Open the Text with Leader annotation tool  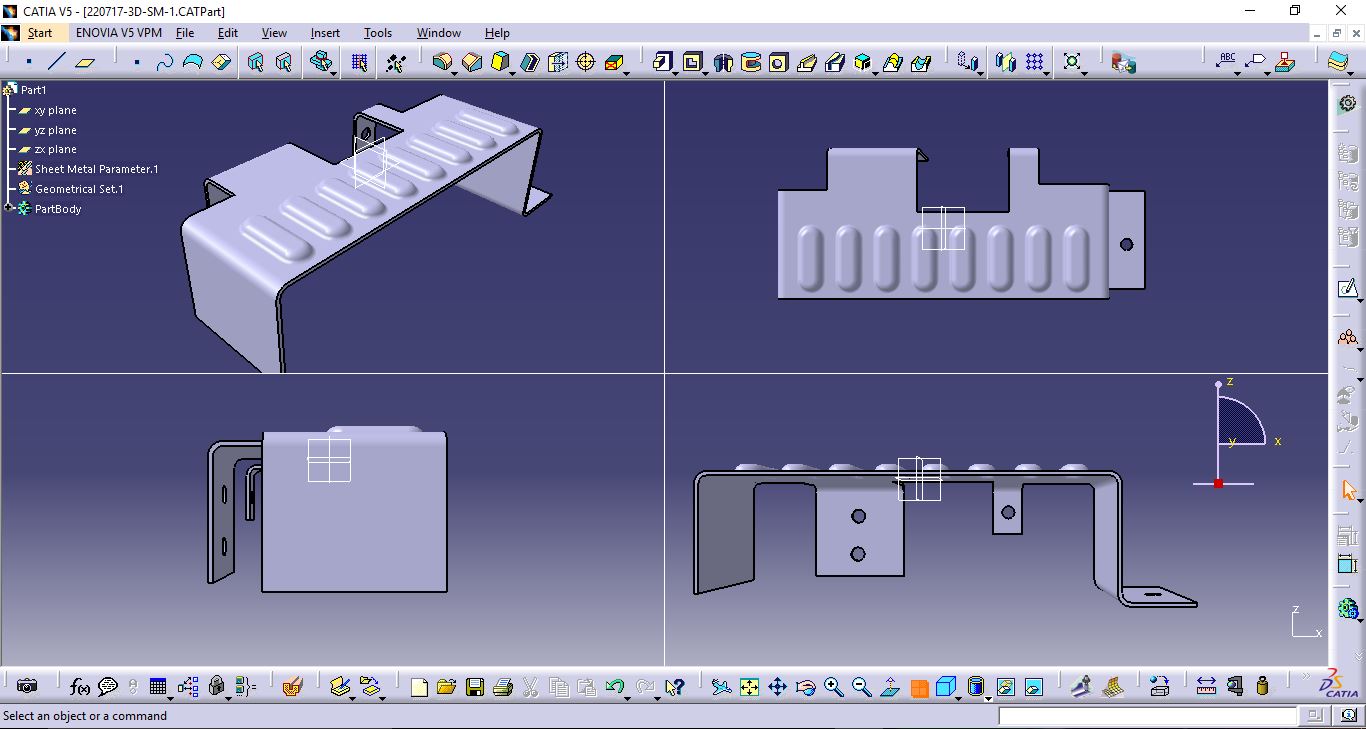(x=1226, y=62)
